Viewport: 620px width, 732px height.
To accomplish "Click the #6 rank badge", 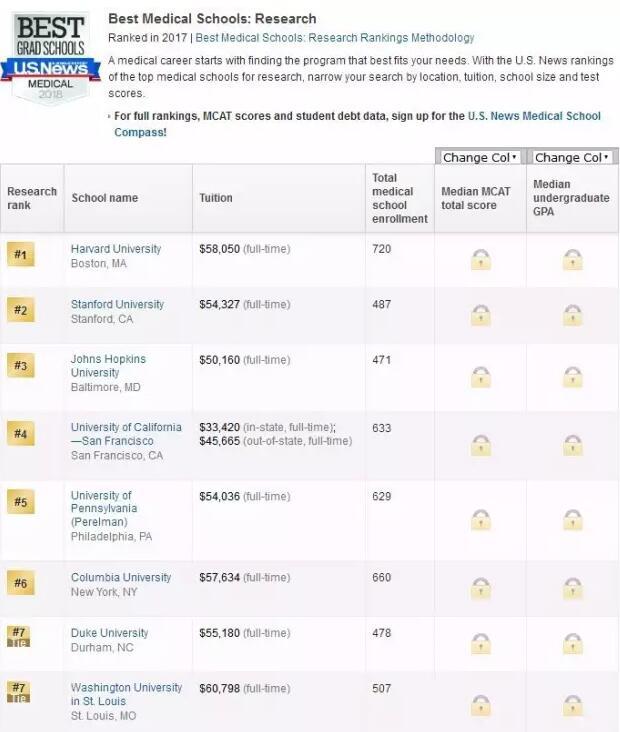I will click(21, 583).
